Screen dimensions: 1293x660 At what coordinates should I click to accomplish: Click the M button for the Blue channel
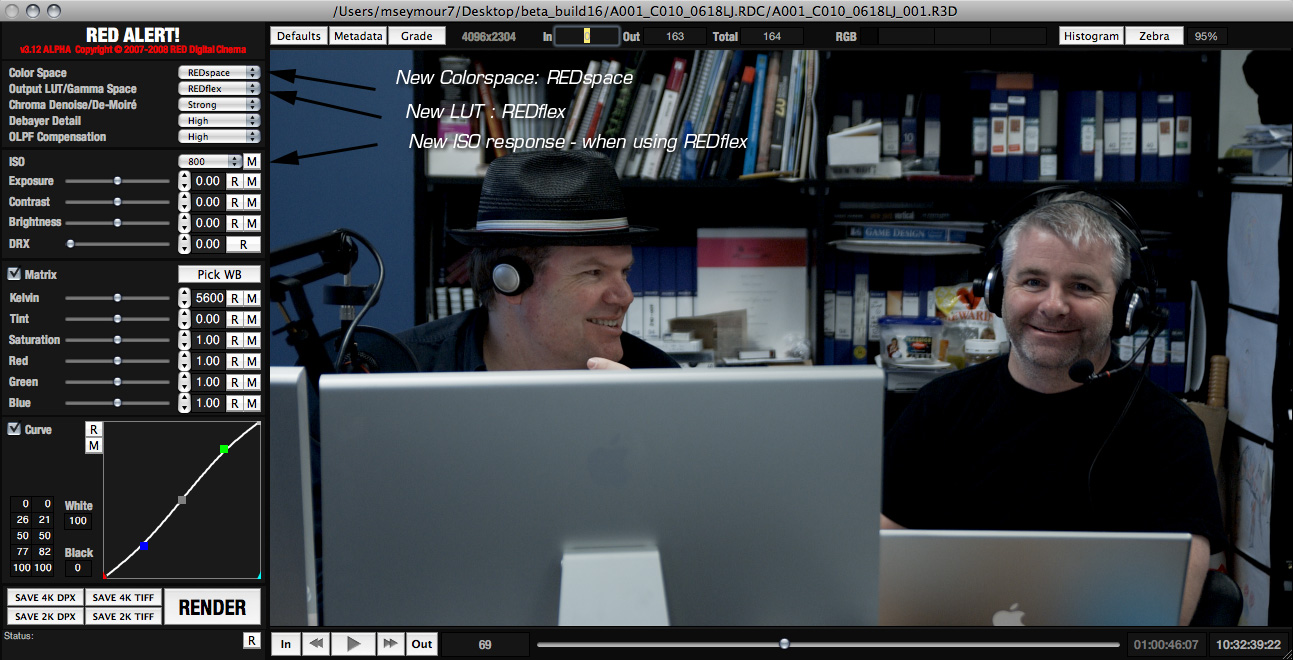[x=252, y=403]
